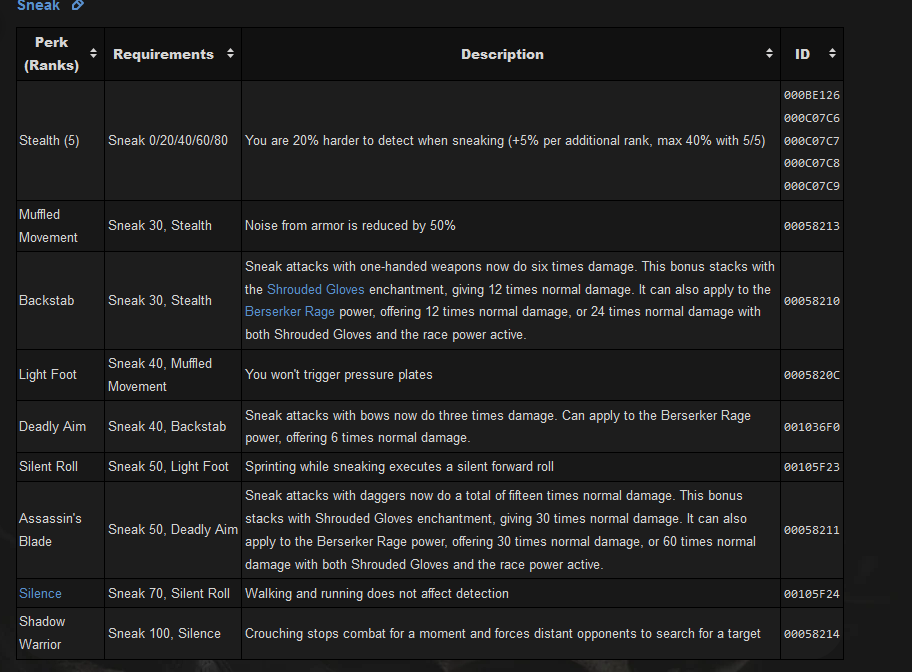Select the Light Foot perk cell

pos(60,375)
